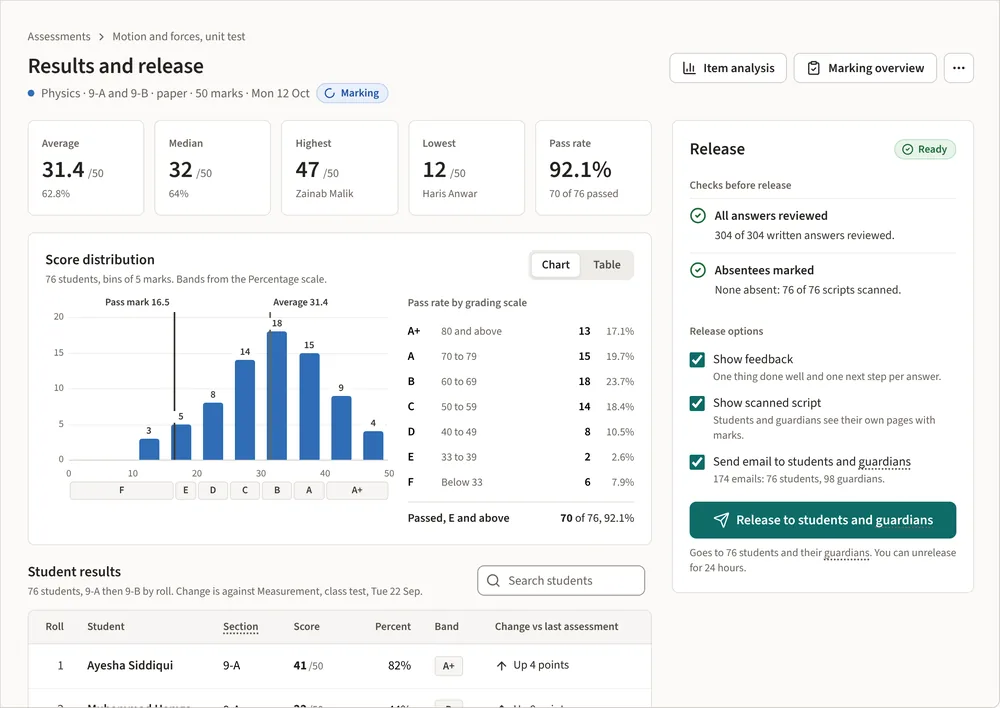
Task: Click the Band column header
Action: pos(446,627)
